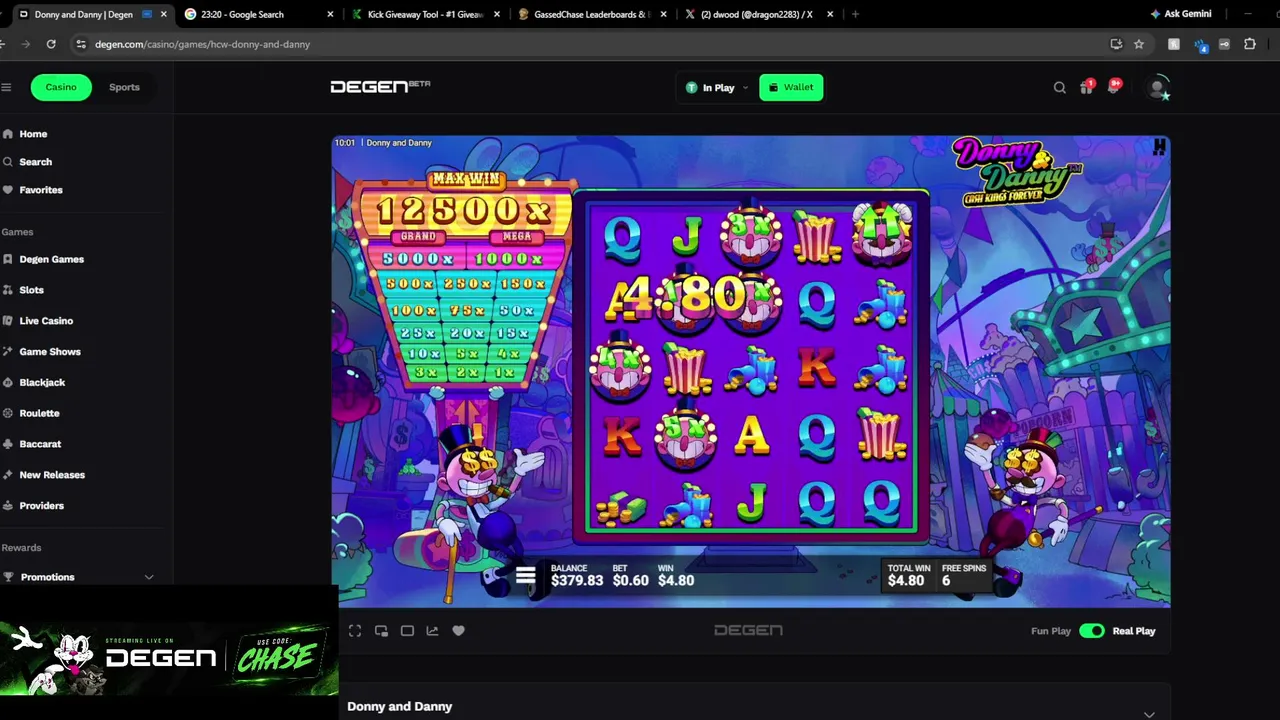1280x720 pixels.
Task: Expand the Donny and Danny info panel
Action: point(1149,714)
